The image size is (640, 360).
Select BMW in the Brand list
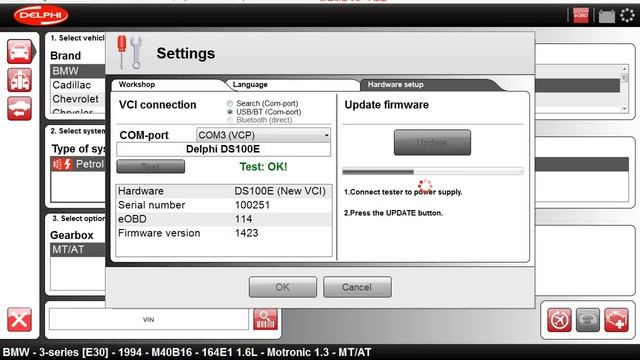point(78,71)
